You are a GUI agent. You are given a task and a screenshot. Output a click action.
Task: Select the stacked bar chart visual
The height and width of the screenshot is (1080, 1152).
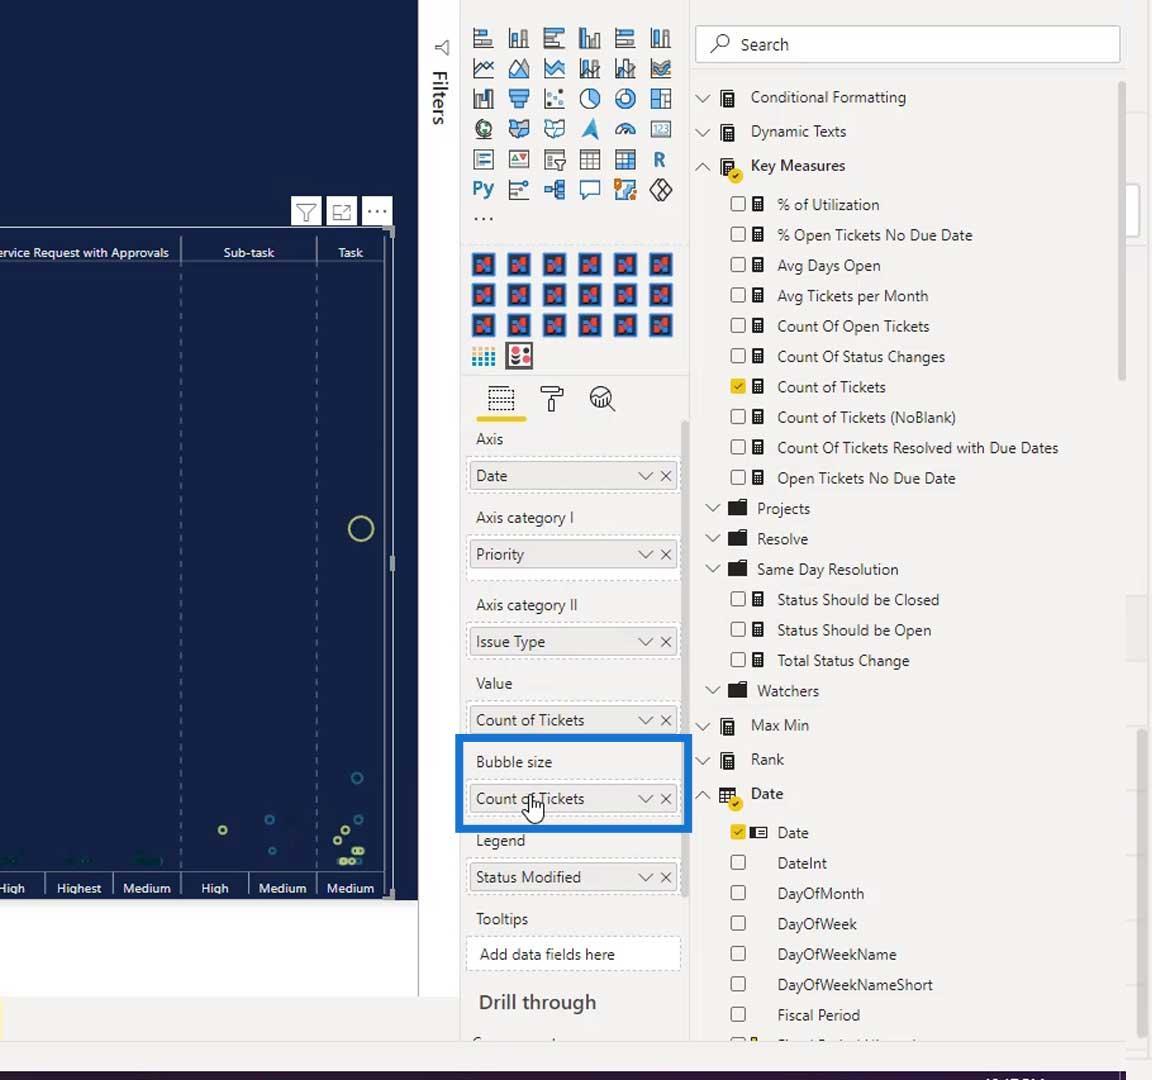coord(483,38)
